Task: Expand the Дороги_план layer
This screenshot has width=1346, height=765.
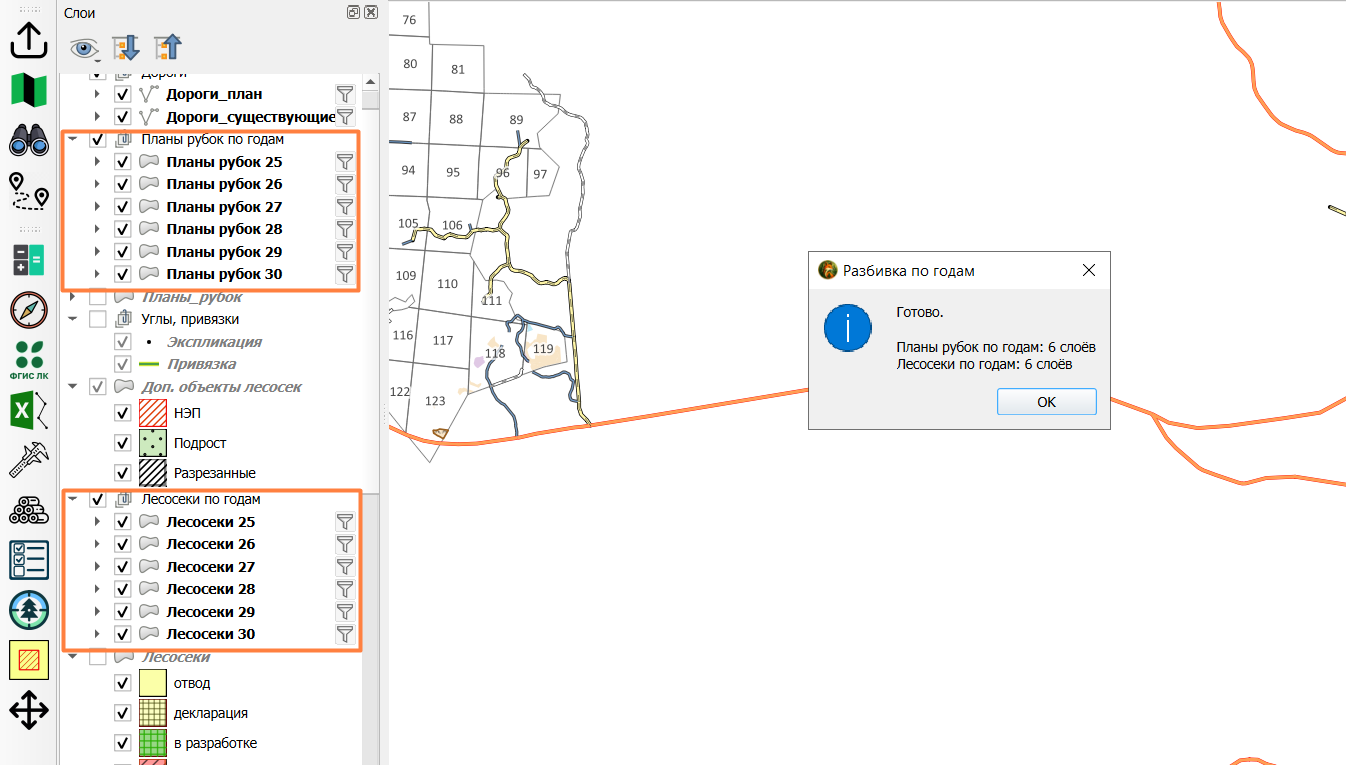Action: [97, 94]
